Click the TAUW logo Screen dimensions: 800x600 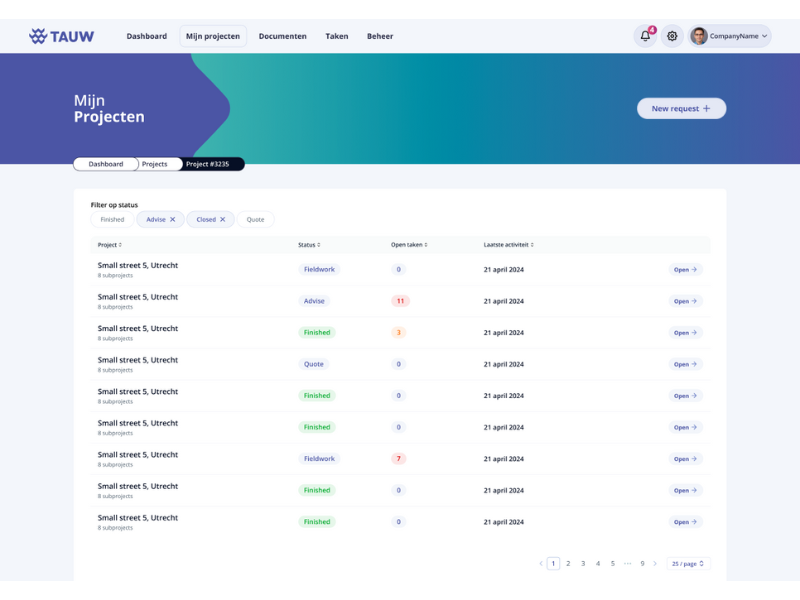[x=62, y=36]
